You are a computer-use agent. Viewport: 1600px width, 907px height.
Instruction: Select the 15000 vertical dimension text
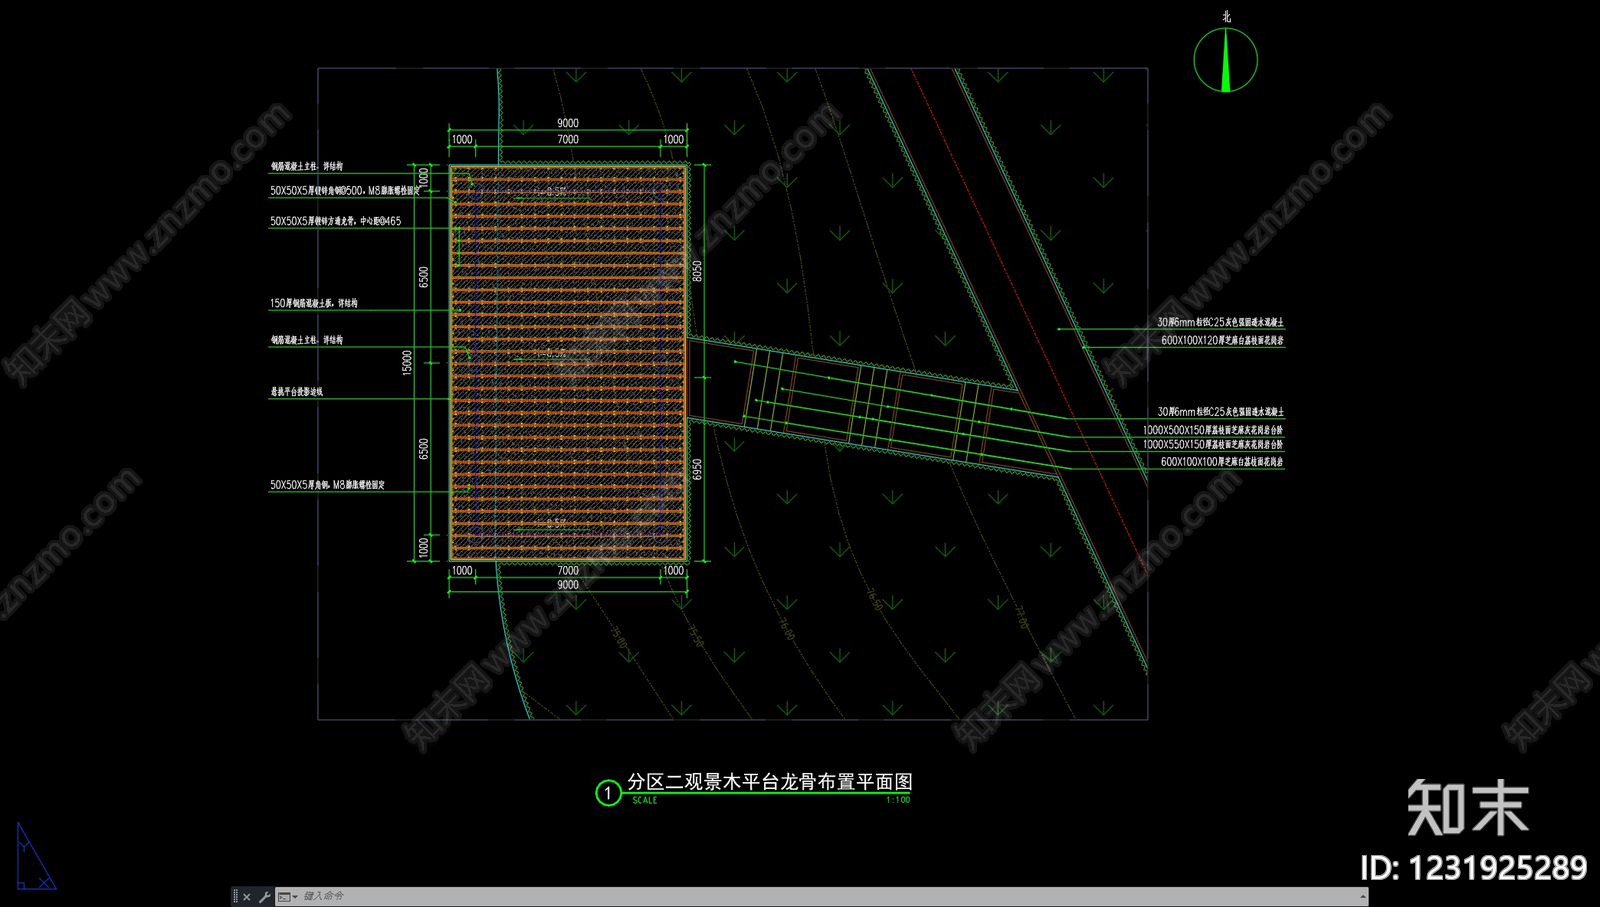pyautogui.click(x=407, y=362)
